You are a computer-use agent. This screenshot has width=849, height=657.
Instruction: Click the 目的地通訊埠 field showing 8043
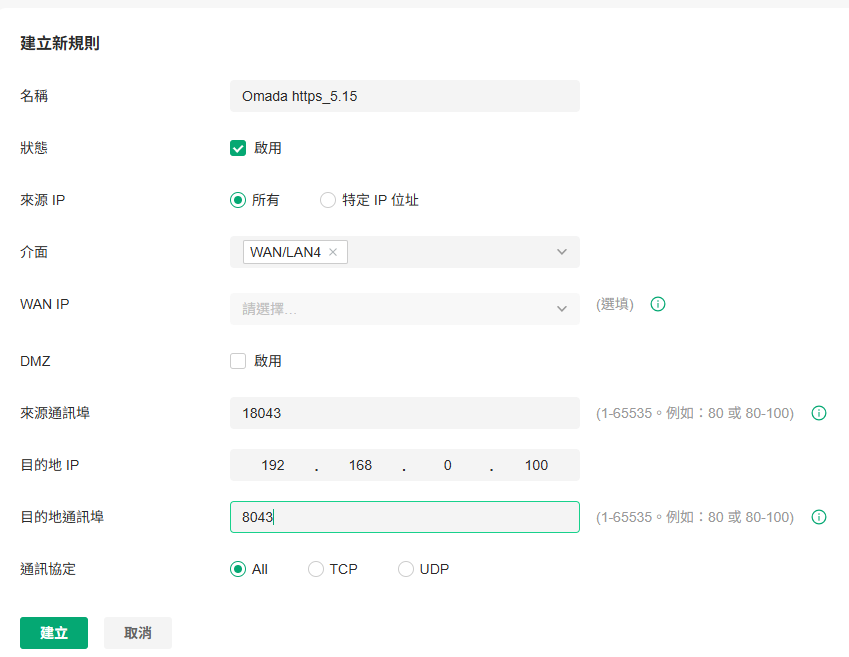(404, 517)
